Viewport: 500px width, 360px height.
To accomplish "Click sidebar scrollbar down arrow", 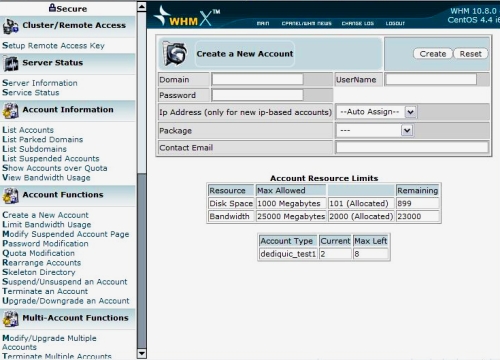I will [x=142, y=353].
